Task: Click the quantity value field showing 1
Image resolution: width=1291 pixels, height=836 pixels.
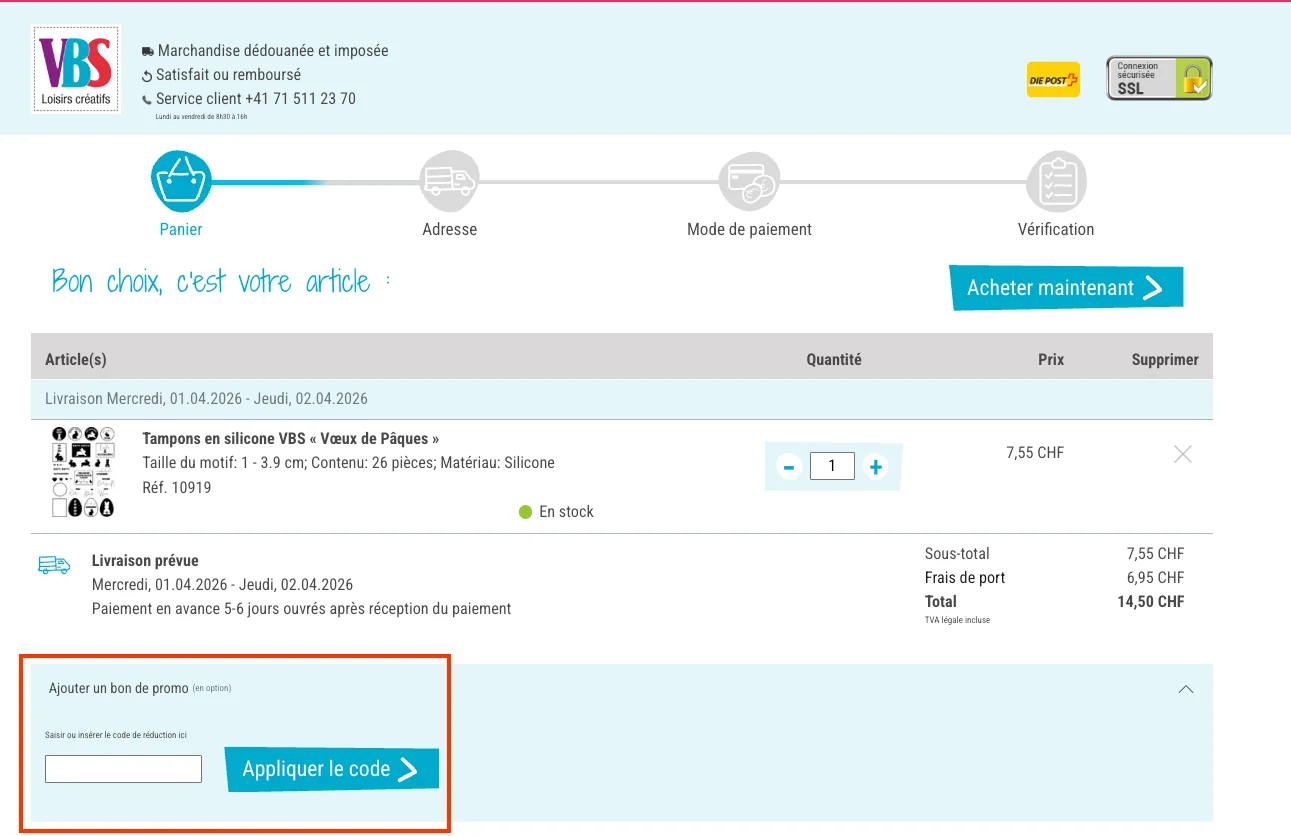Action: coord(832,466)
